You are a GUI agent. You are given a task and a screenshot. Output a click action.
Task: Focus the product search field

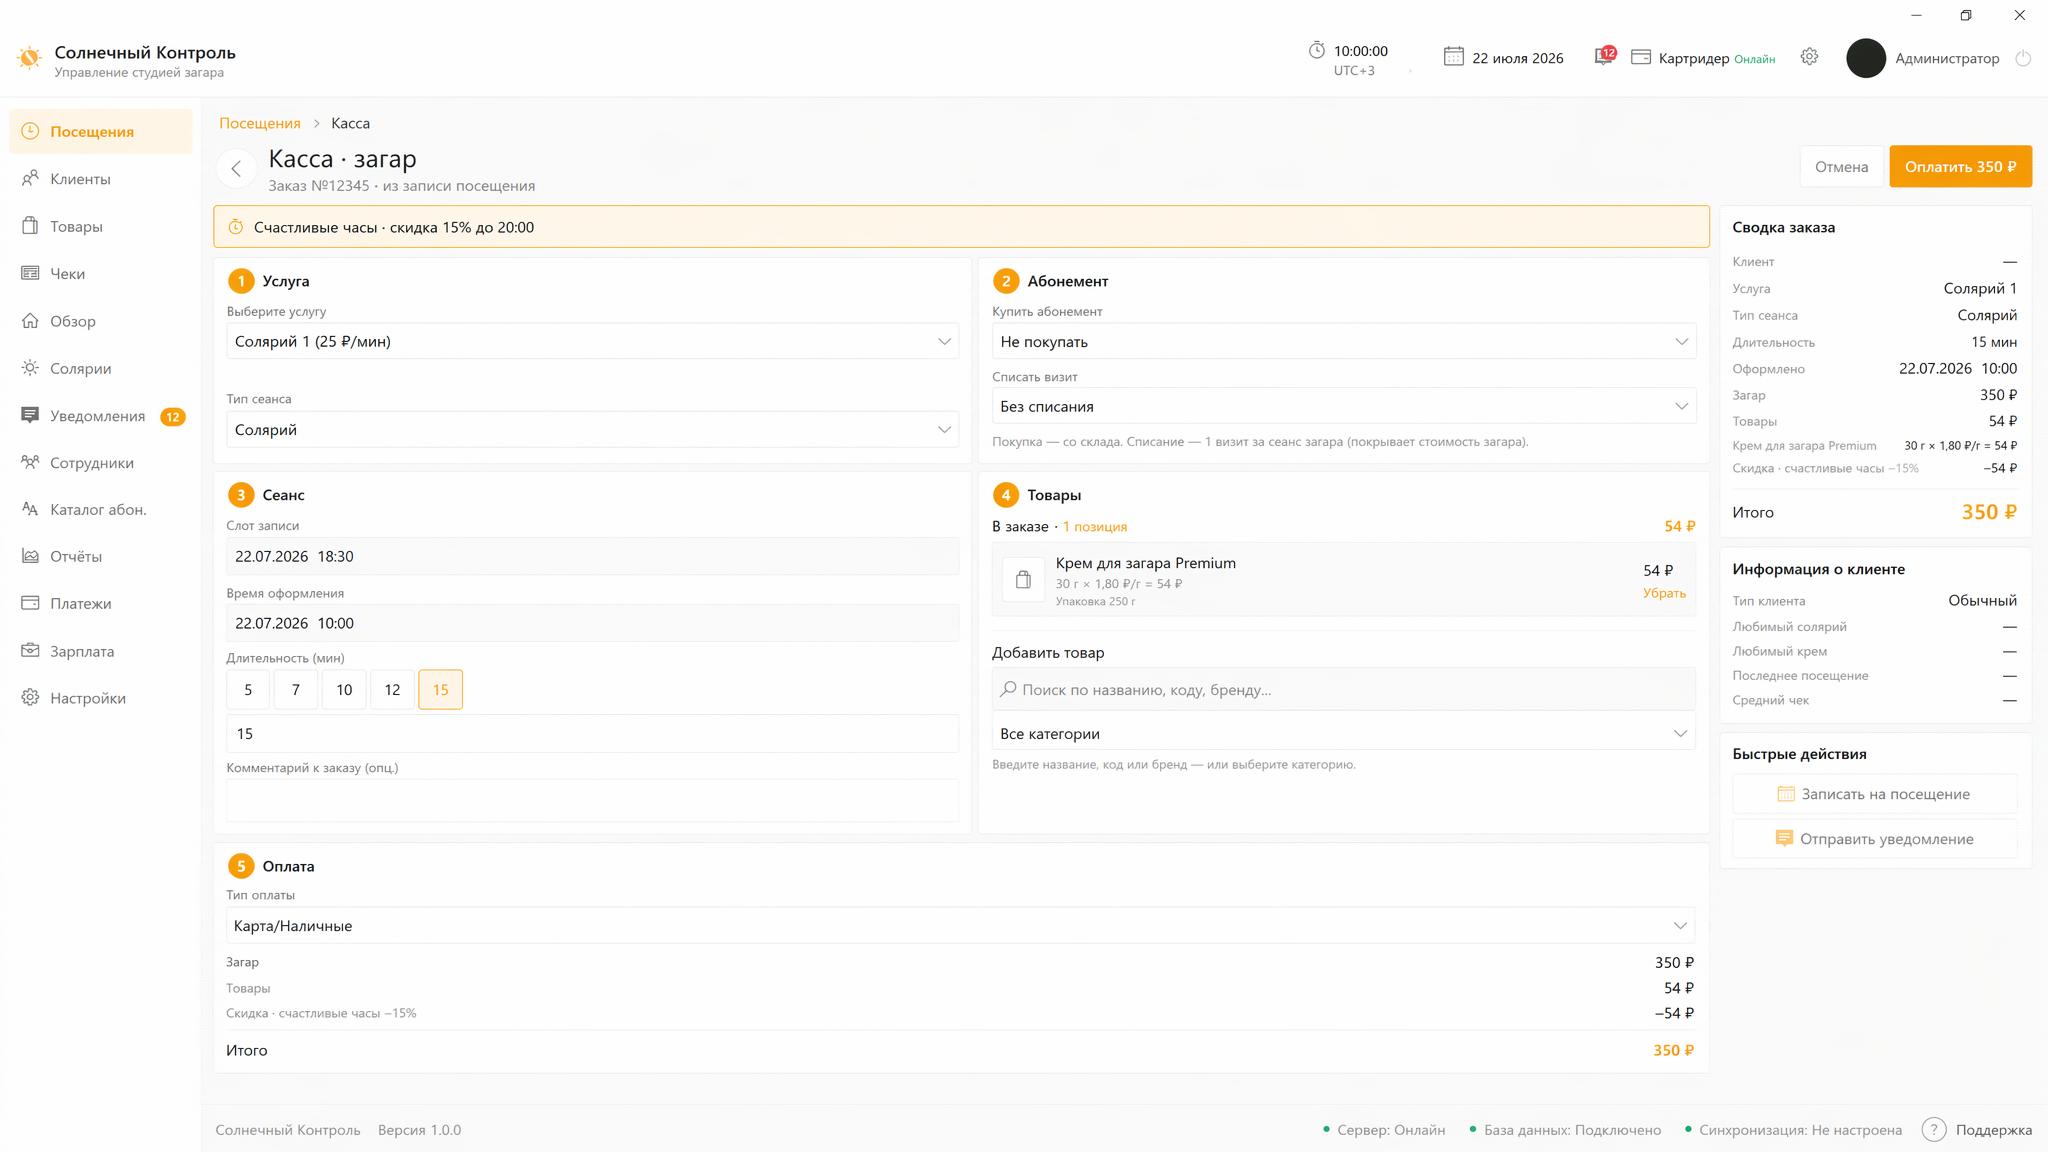[1343, 689]
